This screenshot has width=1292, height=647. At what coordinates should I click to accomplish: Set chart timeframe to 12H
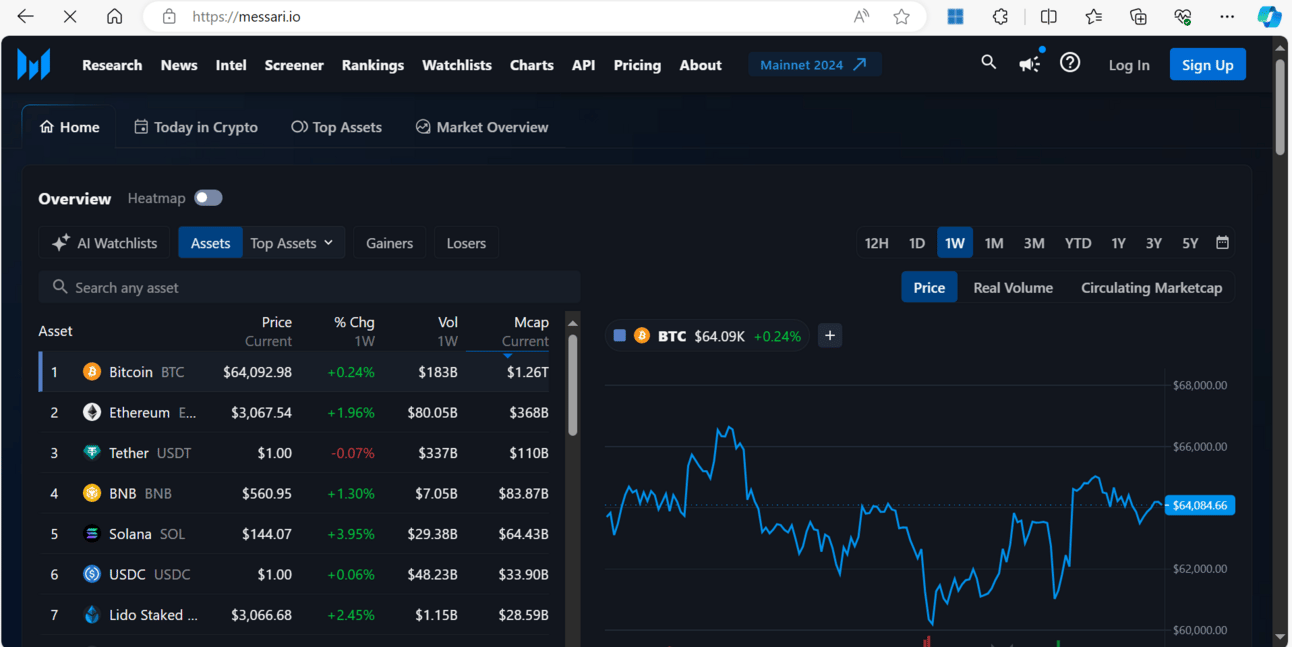[x=877, y=243]
